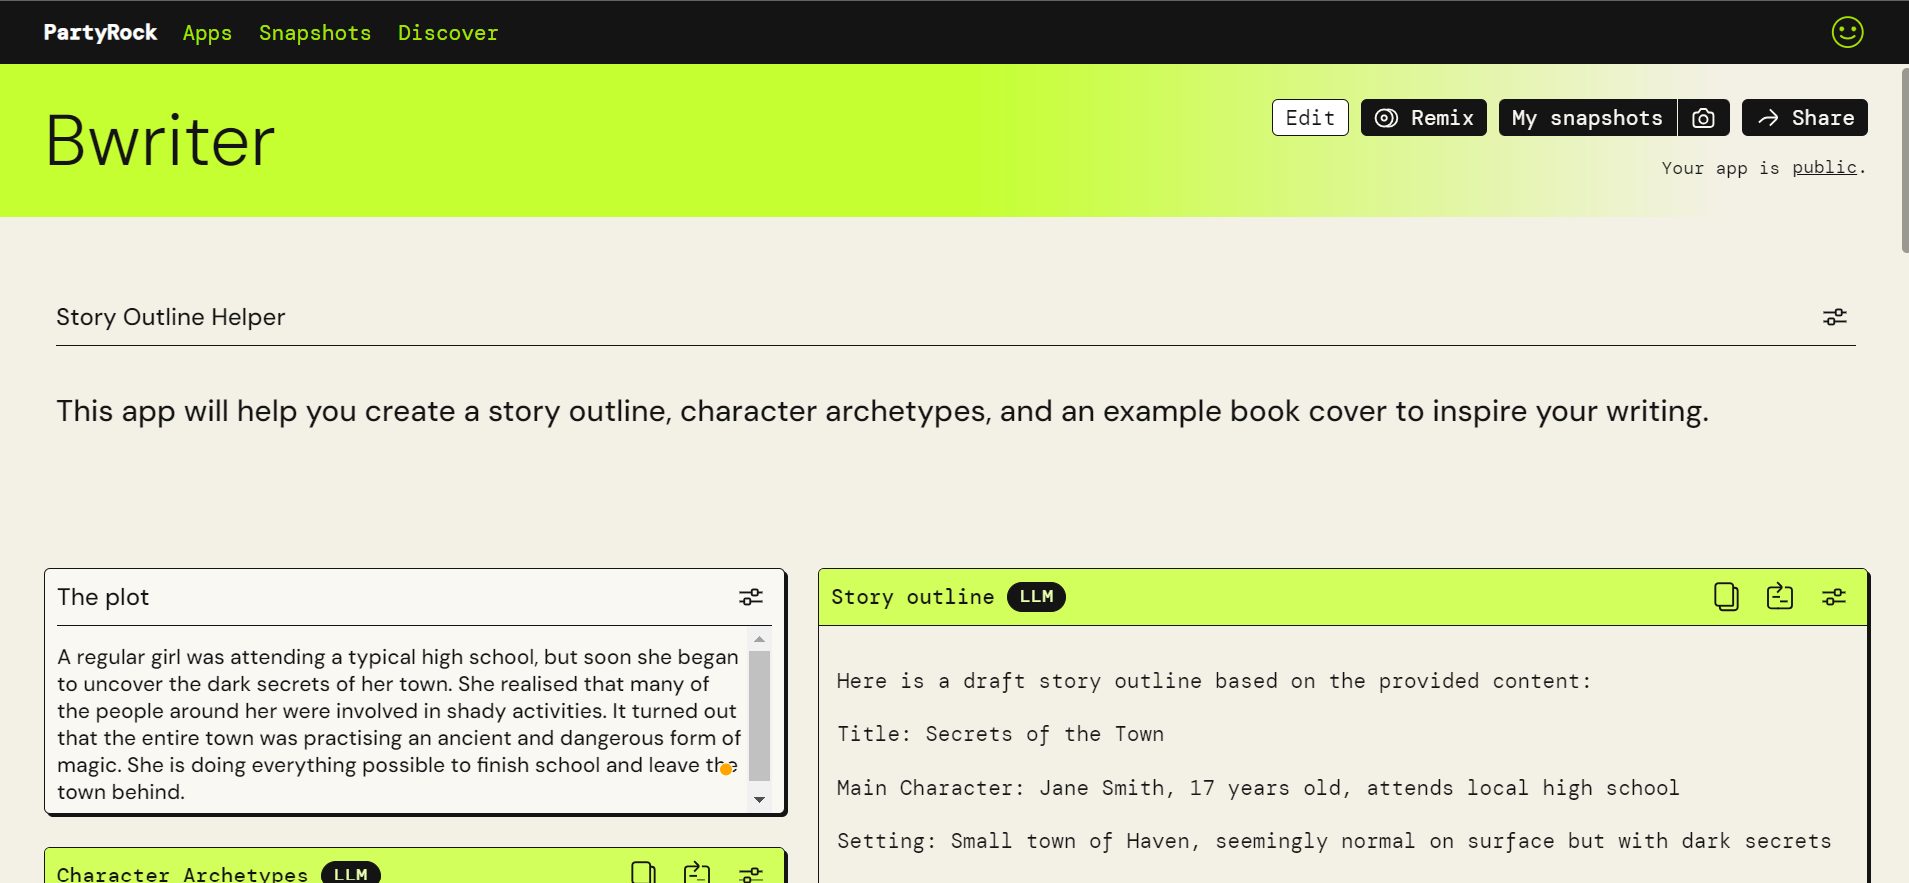Open Character Archetypes settings icon
The height and width of the screenshot is (883, 1909).
pos(750,874)
